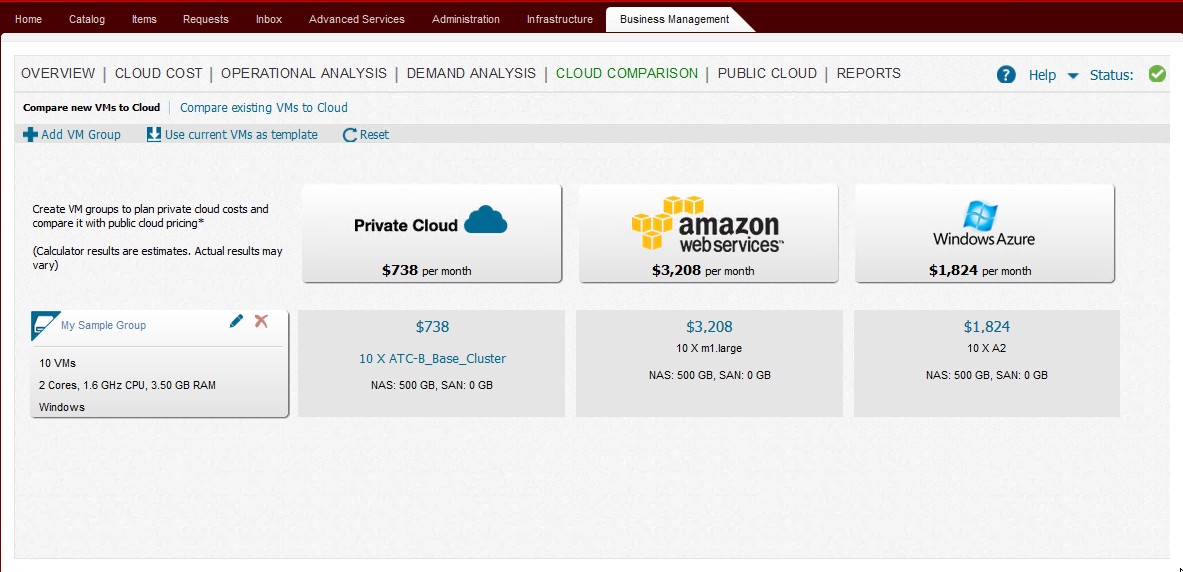Delete My Sample Group with red X
This screenshot has height=572, width=1183.
pos(261,321)
